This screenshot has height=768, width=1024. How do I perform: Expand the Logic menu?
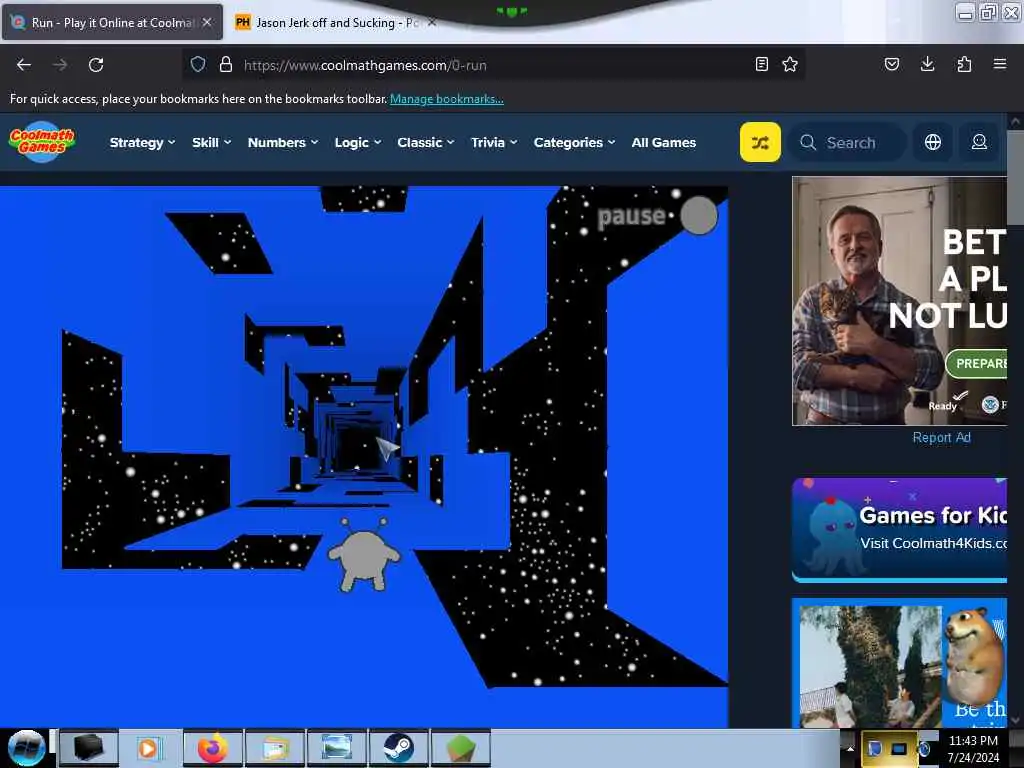point(358,142)
